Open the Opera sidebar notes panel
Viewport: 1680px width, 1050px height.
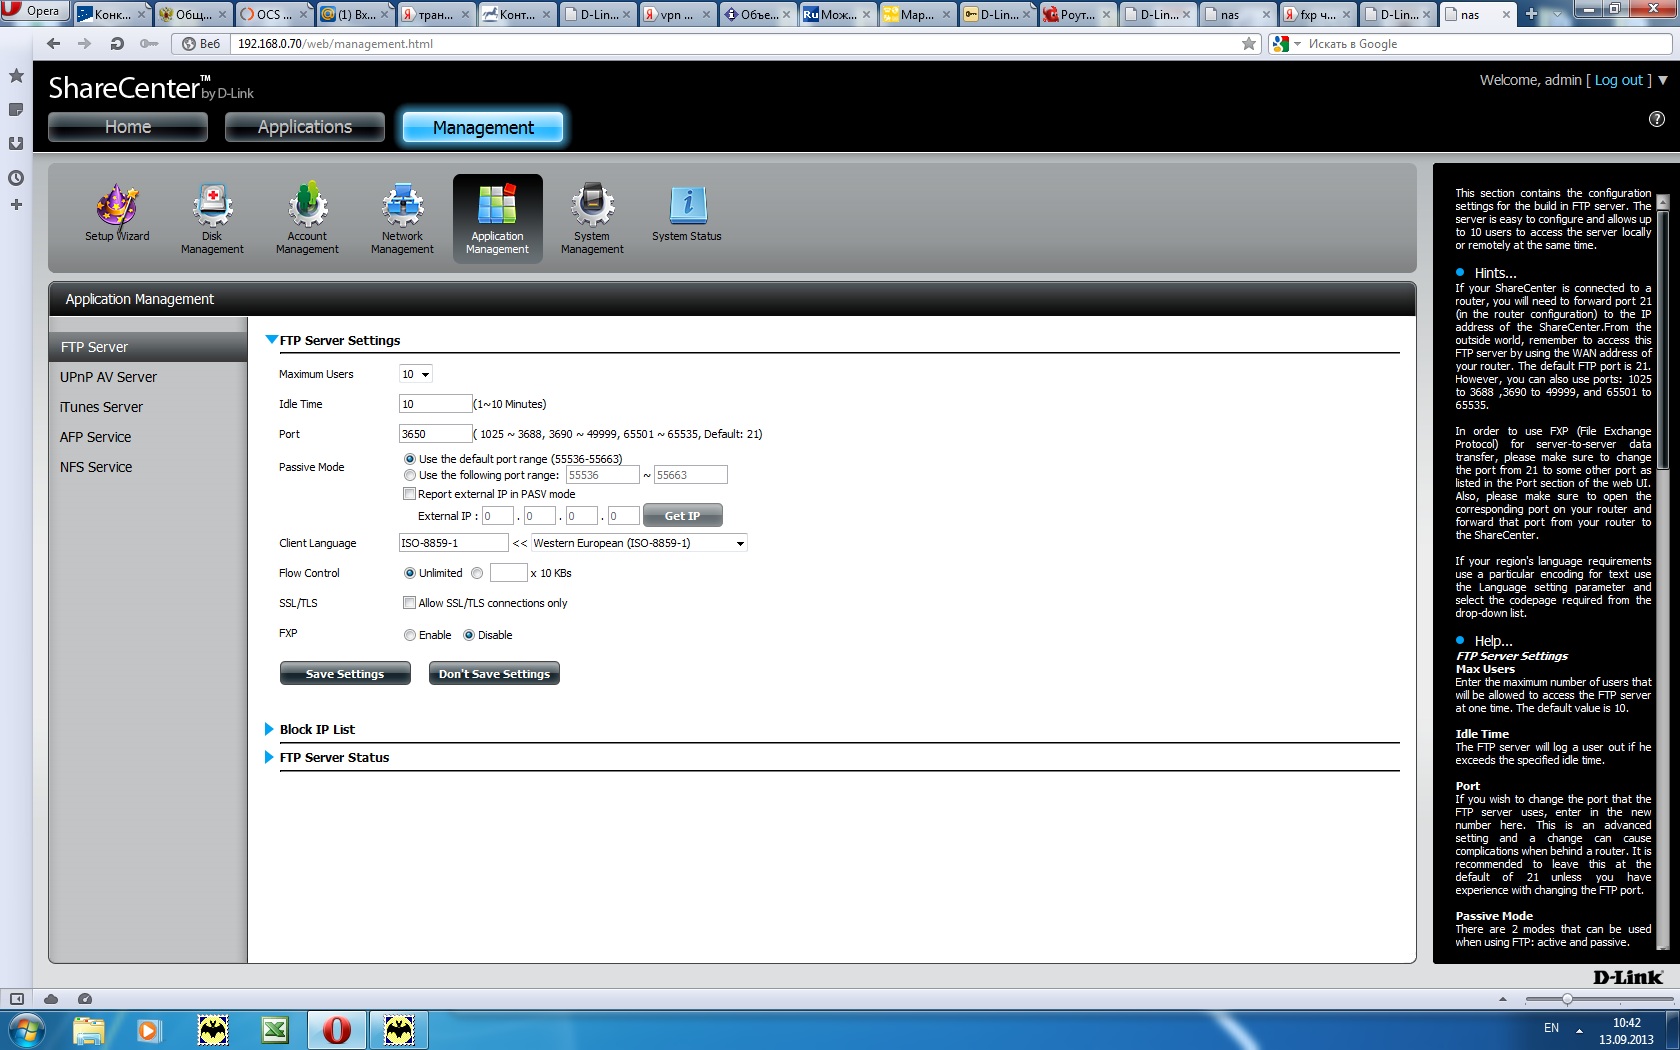tap(16, 110)
